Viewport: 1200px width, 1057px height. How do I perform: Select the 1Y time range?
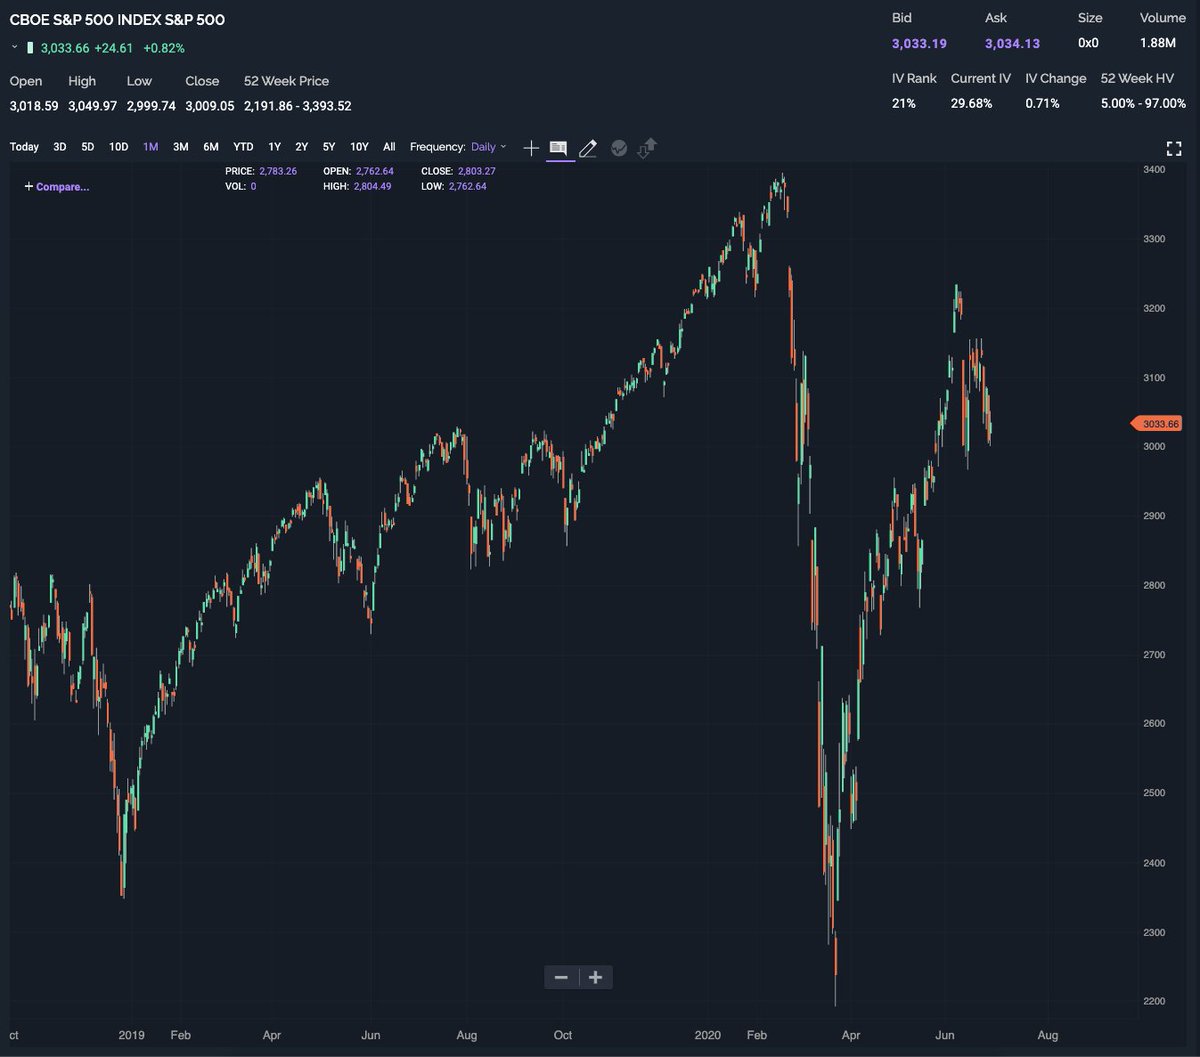[x=275, y=147]
